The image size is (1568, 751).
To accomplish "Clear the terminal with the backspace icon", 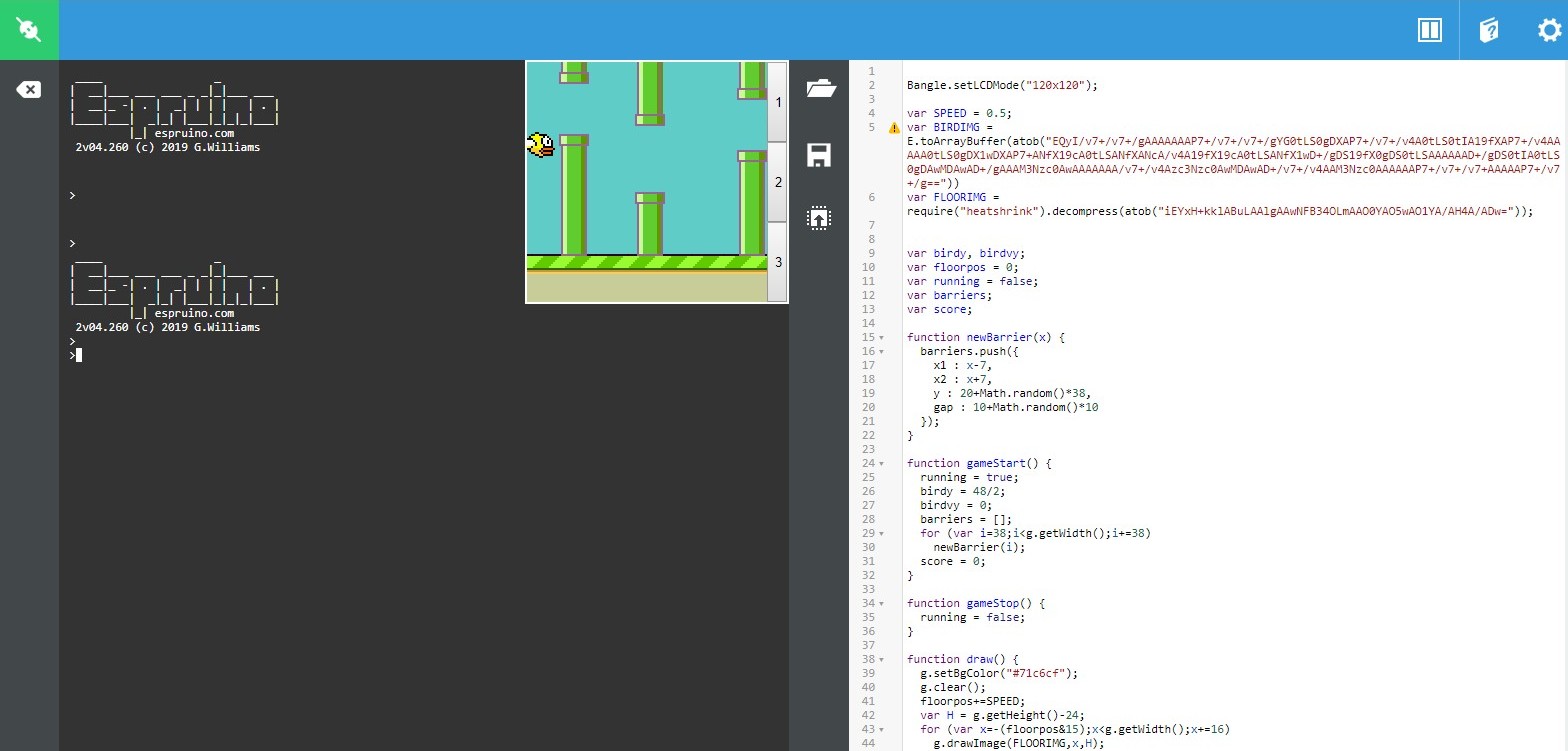I will click(29, 90).
